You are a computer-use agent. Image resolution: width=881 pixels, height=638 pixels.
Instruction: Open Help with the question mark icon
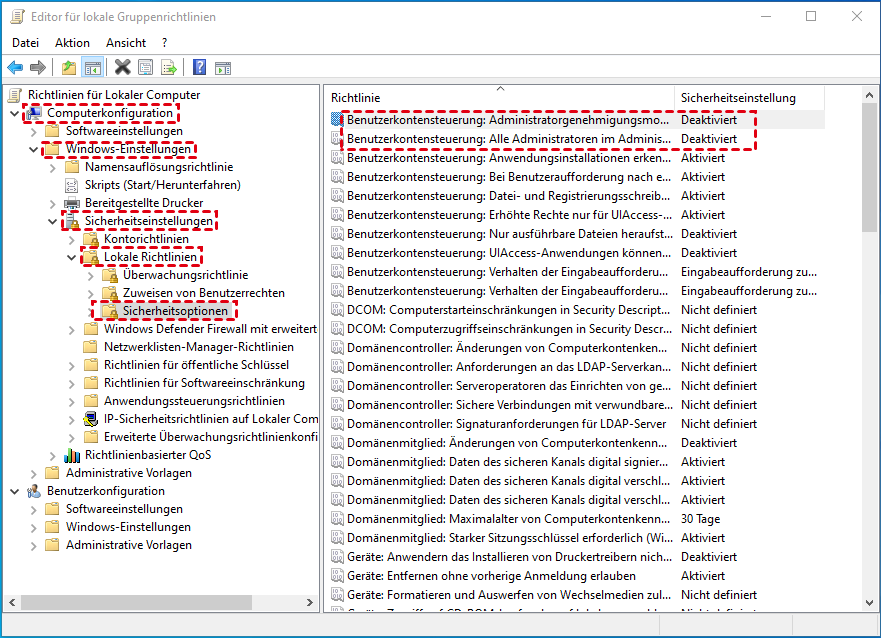199,68
